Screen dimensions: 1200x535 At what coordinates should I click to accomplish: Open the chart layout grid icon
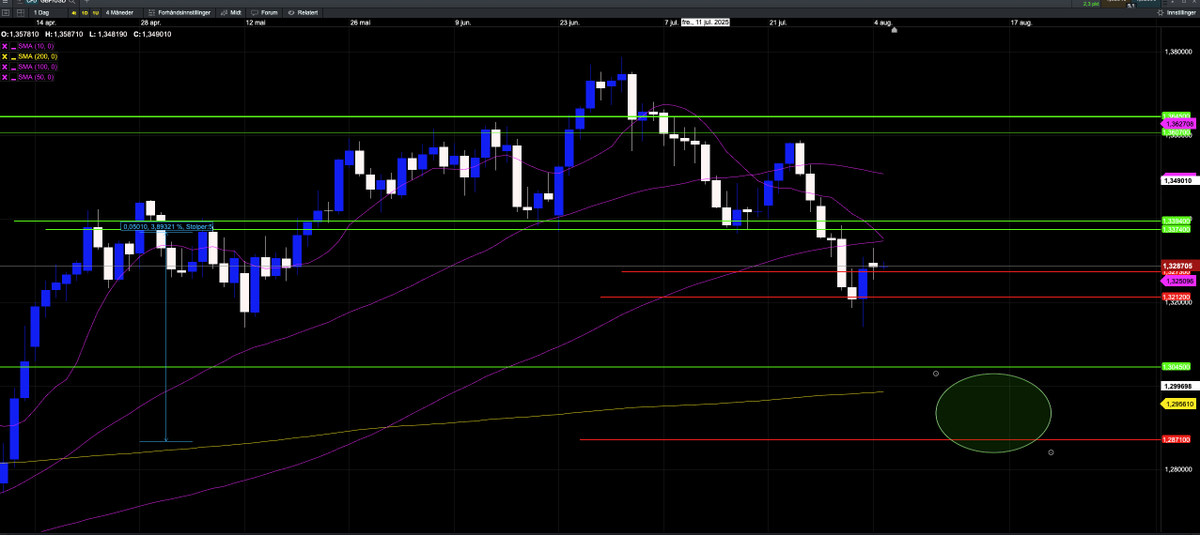pos(21,13)
